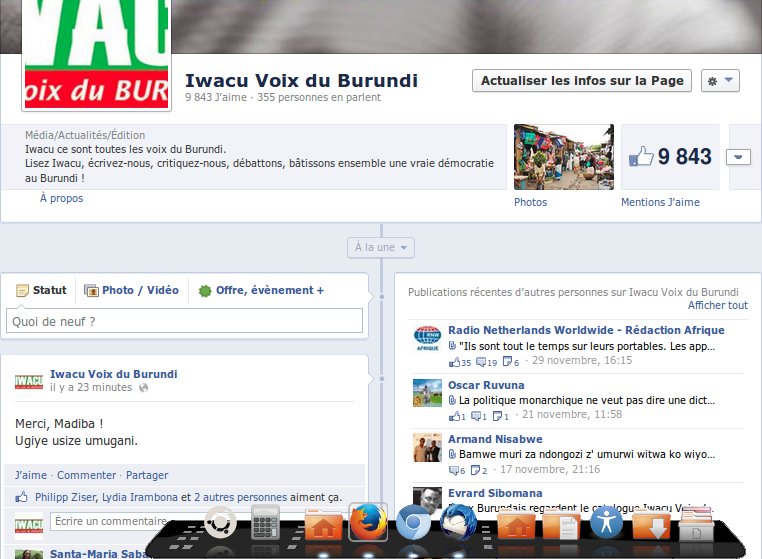Image resolution: width=762 pixels, height=559 pixels.
Task: Click Commenter under the Madiba post
Action: (x=87, y=475)
